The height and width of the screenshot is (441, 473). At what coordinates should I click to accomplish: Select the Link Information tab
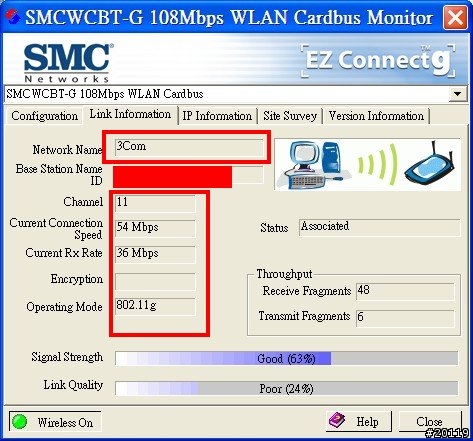(x=130, y=114)
